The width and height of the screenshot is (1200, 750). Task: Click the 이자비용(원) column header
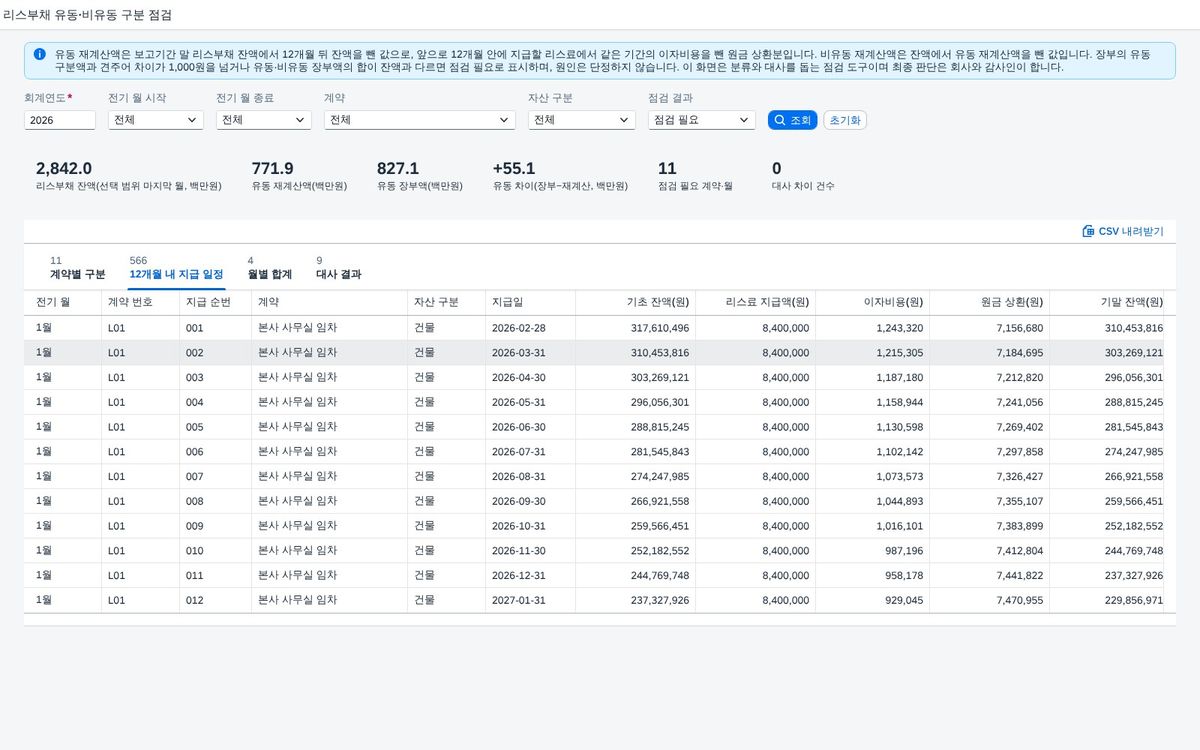tap(873, 302)
